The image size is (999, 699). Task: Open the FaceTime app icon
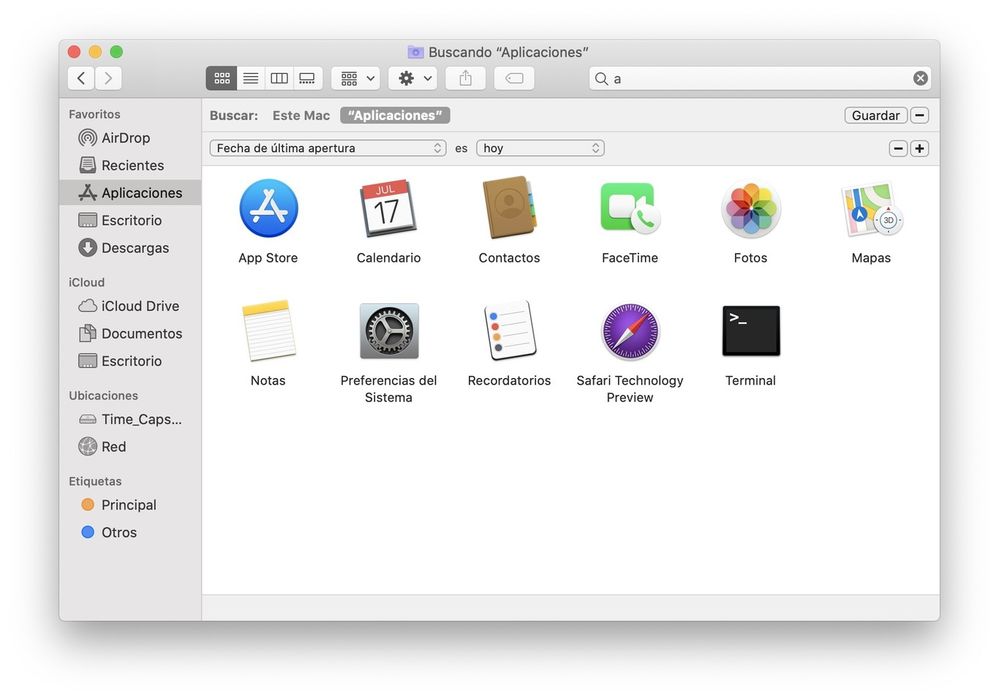pyautogui.click(x=630, y=209)
